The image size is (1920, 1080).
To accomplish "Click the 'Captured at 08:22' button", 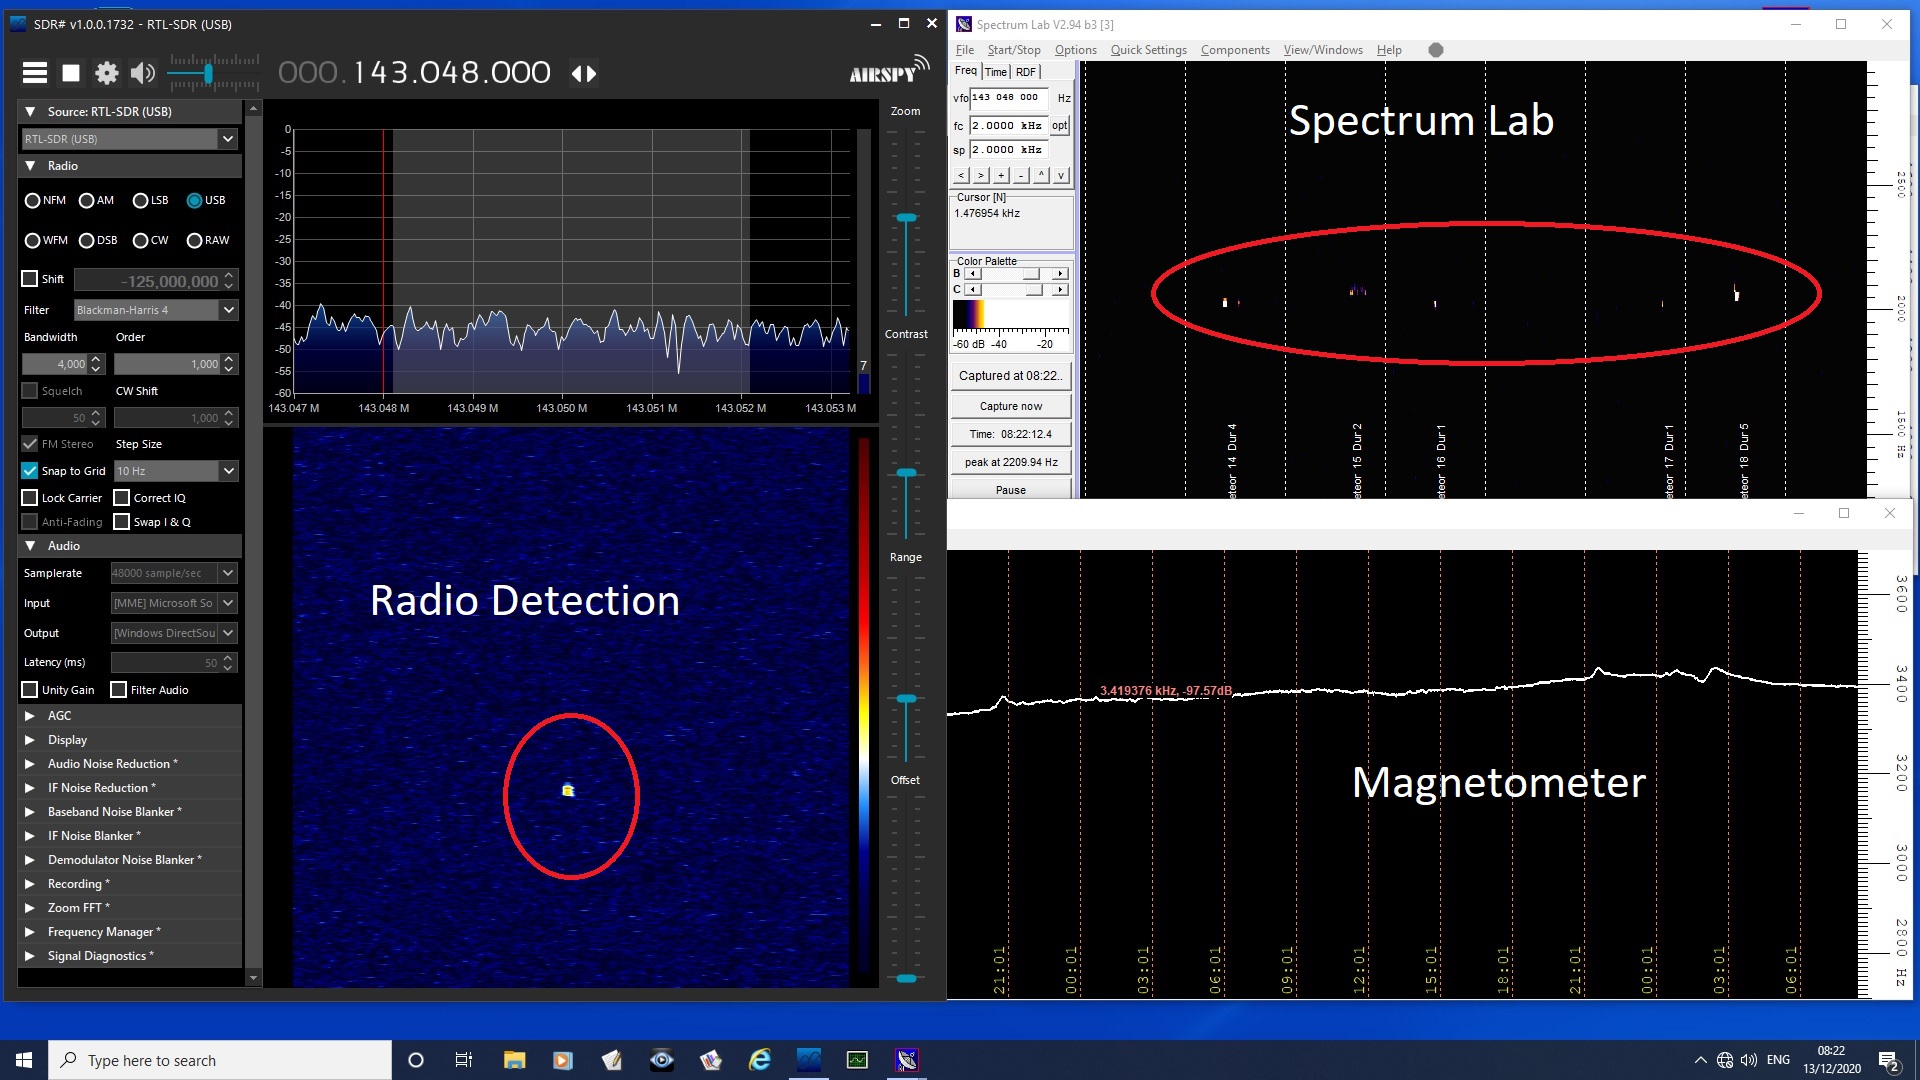I will [x=1011, y=376].
